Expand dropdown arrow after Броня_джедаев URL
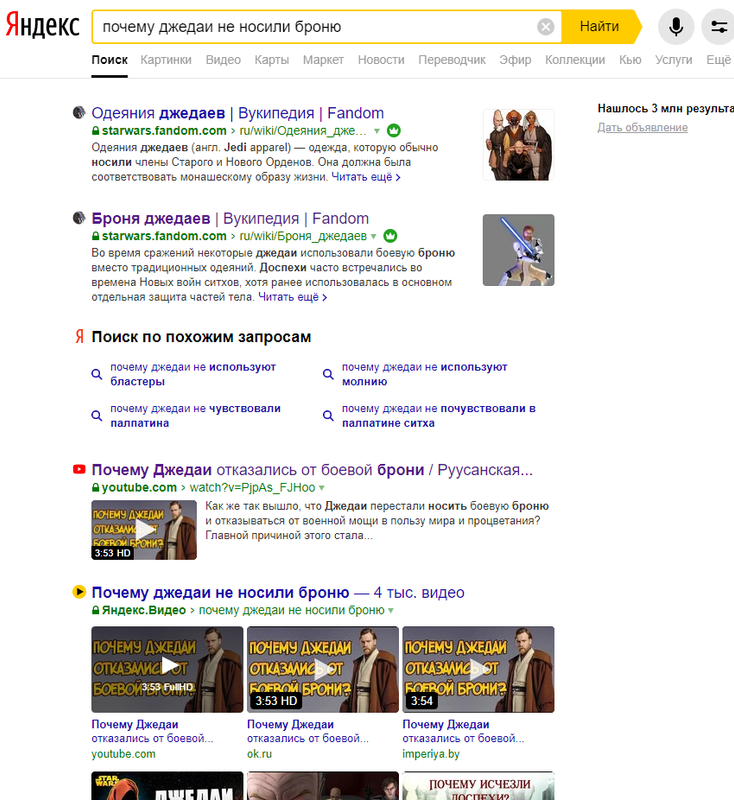The image size is (734, 800). 373,236
